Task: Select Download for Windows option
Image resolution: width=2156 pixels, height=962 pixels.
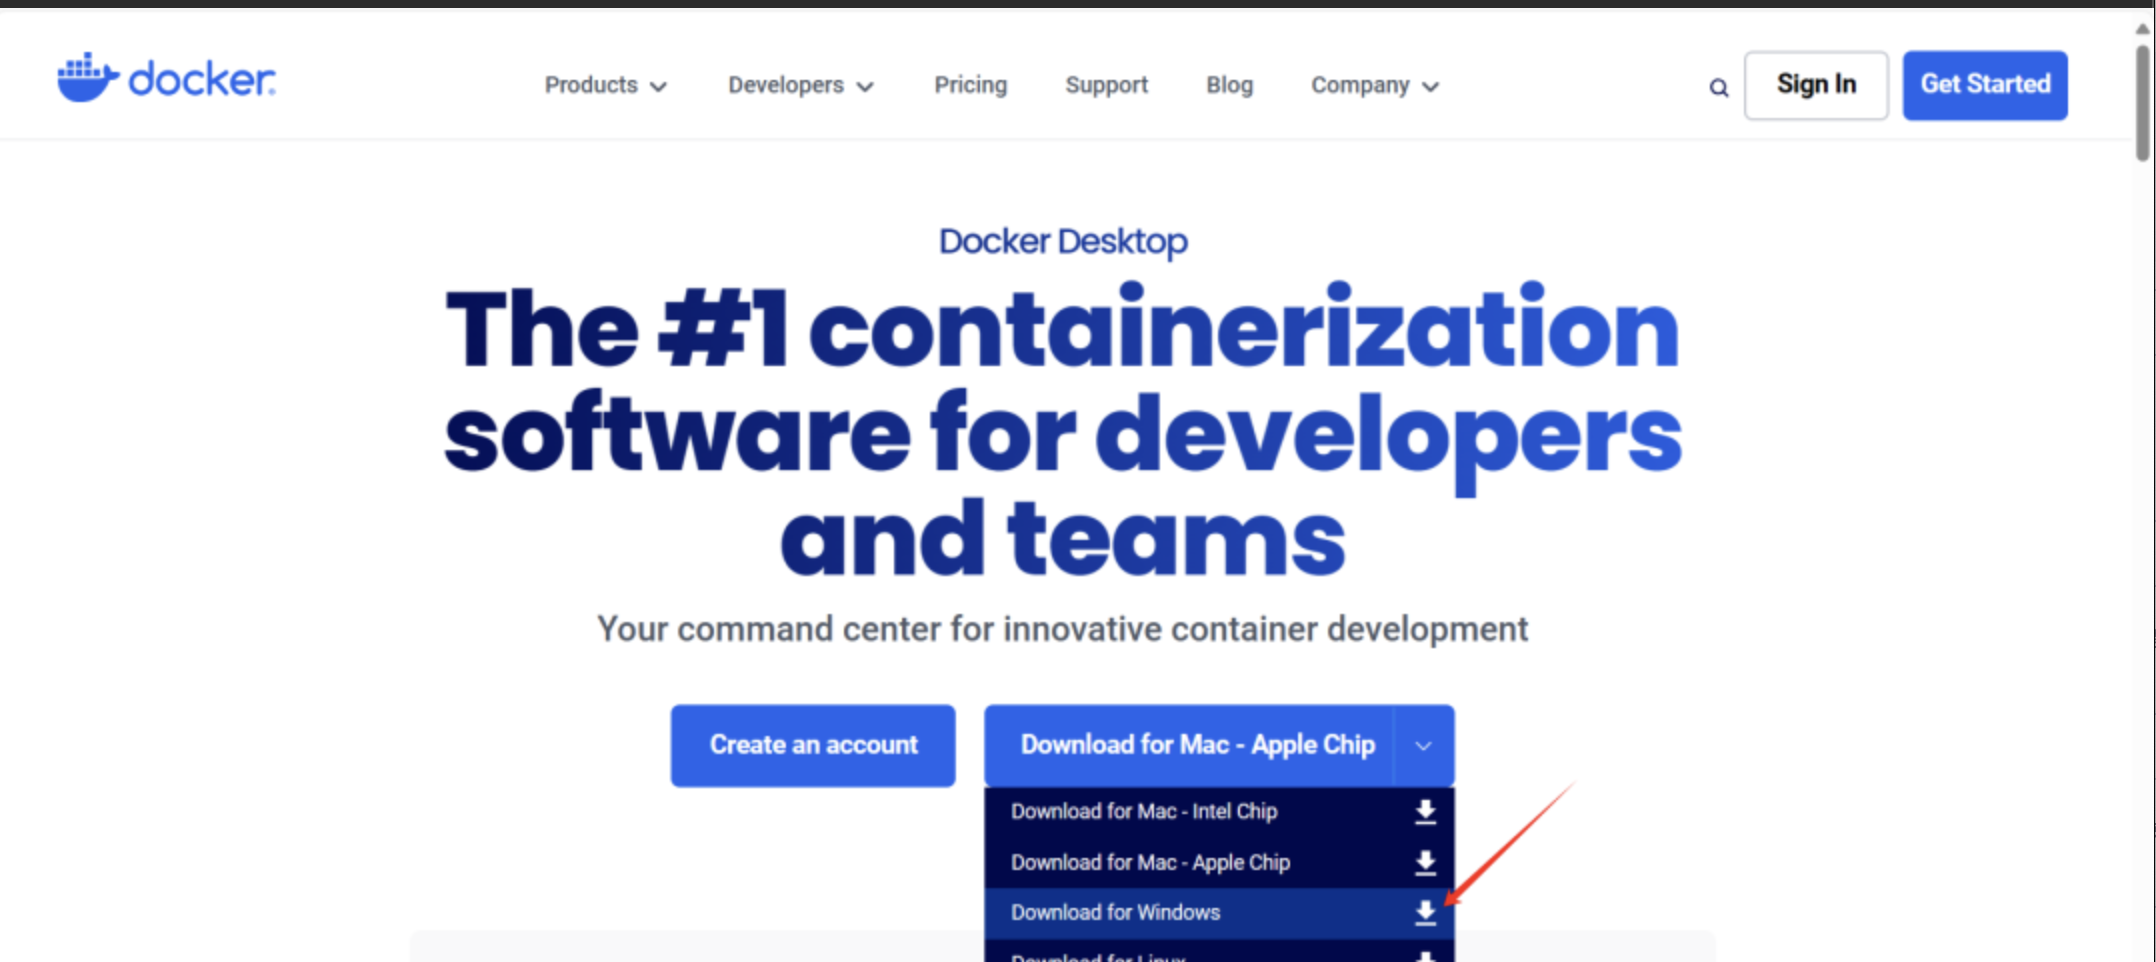Action: point(1219,913)
